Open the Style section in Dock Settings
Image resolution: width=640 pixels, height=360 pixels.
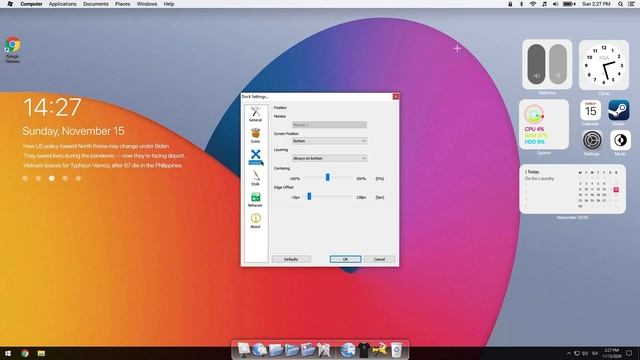pyautogui.click(x=256, y=178)
